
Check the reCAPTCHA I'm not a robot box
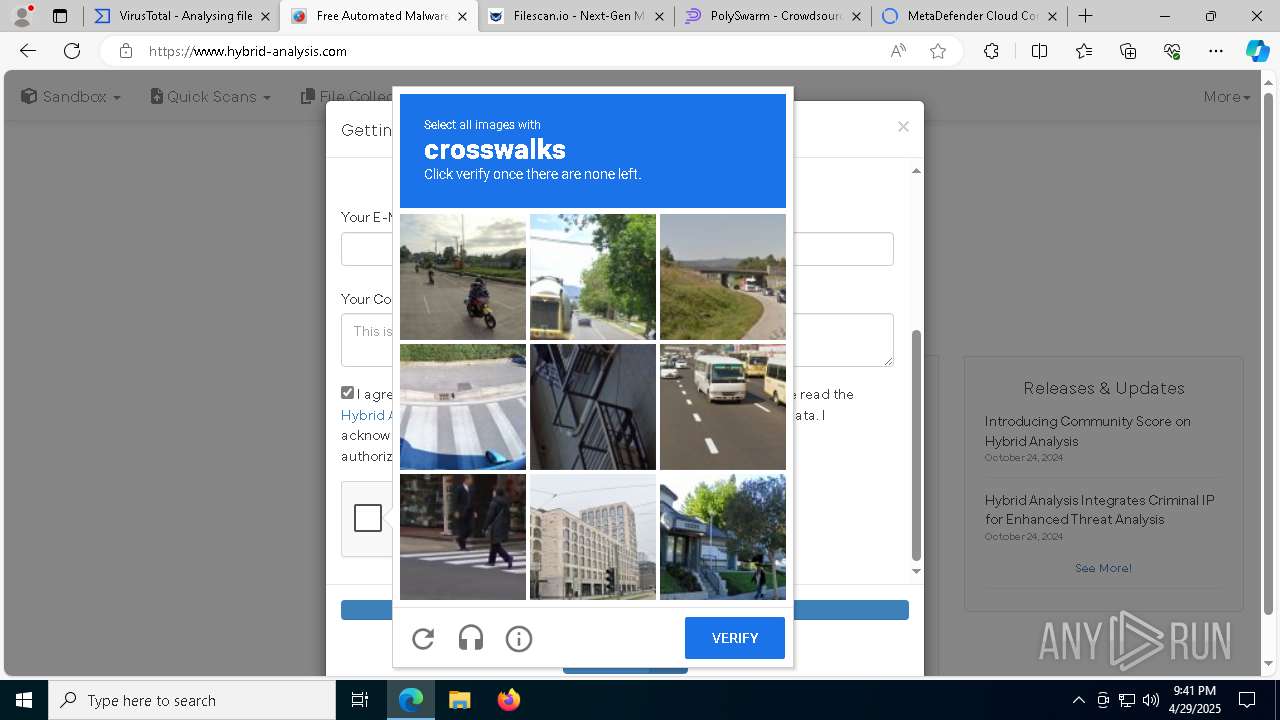(368, 518)
